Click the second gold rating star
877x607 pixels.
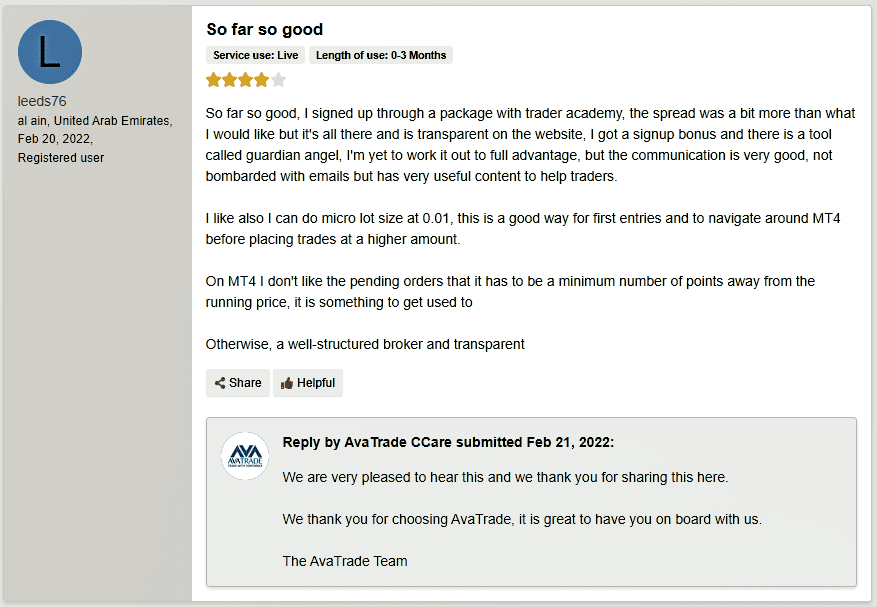point(229,80)
